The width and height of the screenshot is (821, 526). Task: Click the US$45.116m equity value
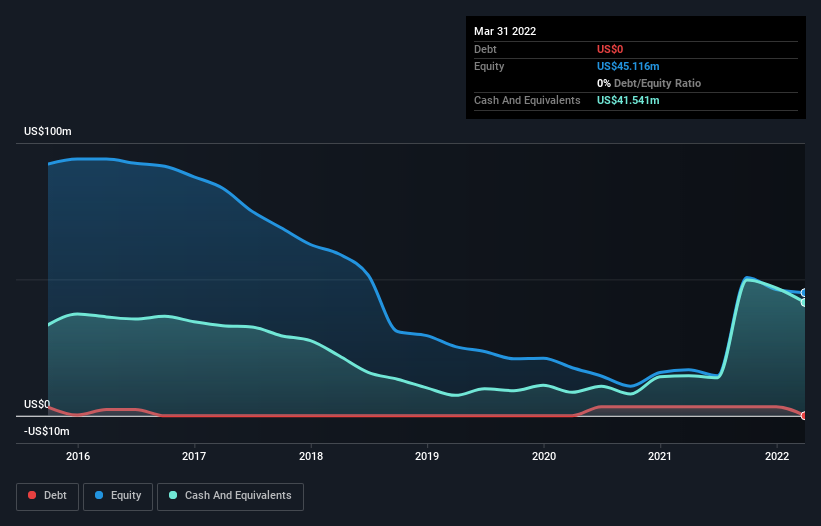click(x=628, y=66)
